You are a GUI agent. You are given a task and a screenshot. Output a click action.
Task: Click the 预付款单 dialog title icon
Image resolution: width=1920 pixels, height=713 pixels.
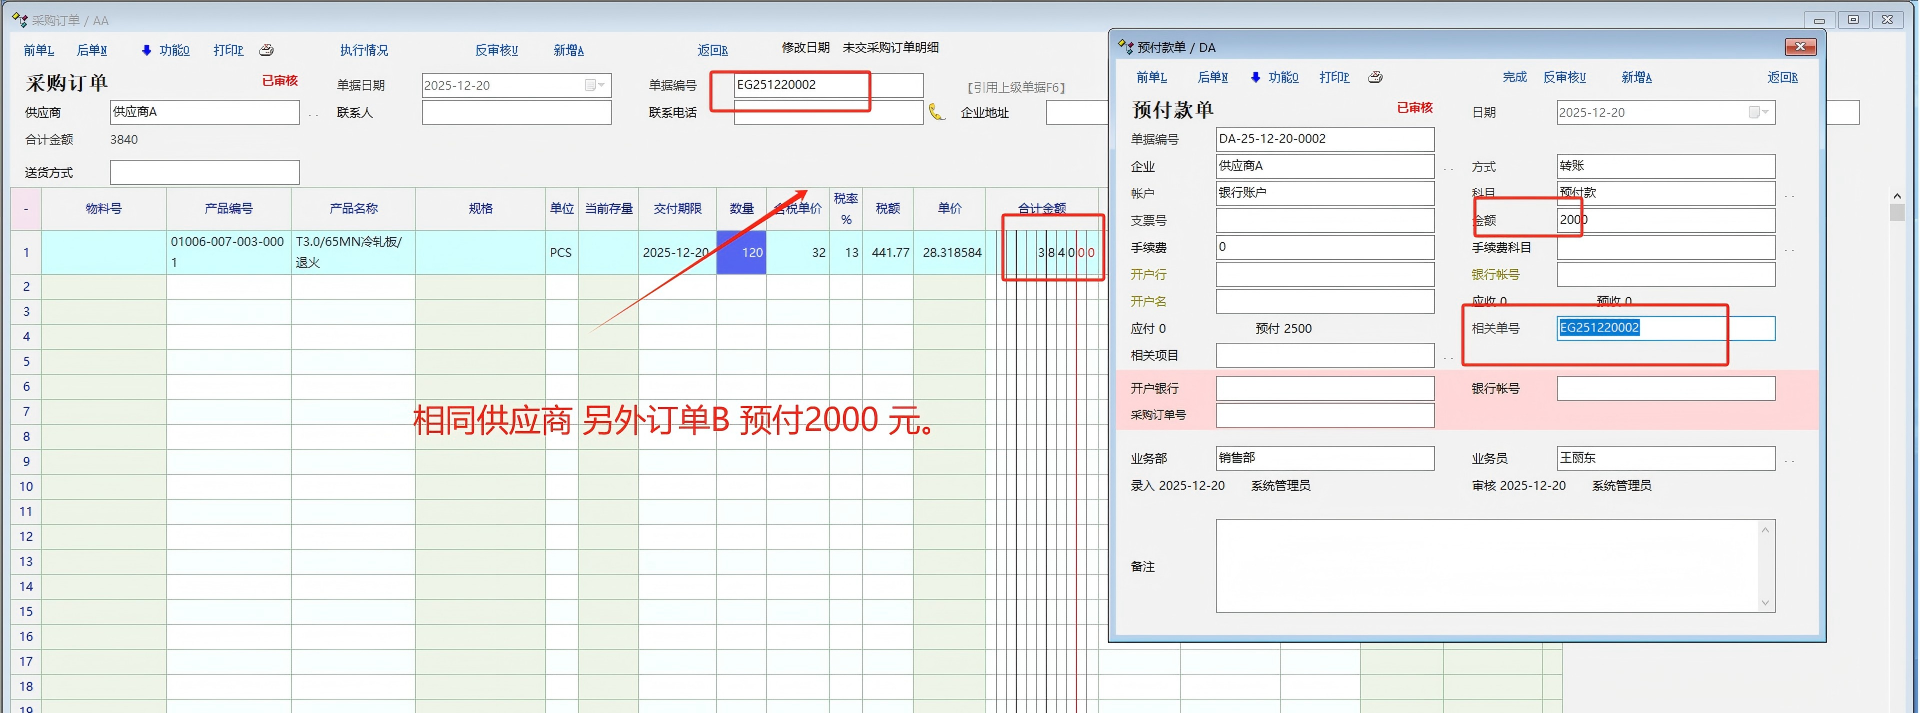coord(1125,47)
